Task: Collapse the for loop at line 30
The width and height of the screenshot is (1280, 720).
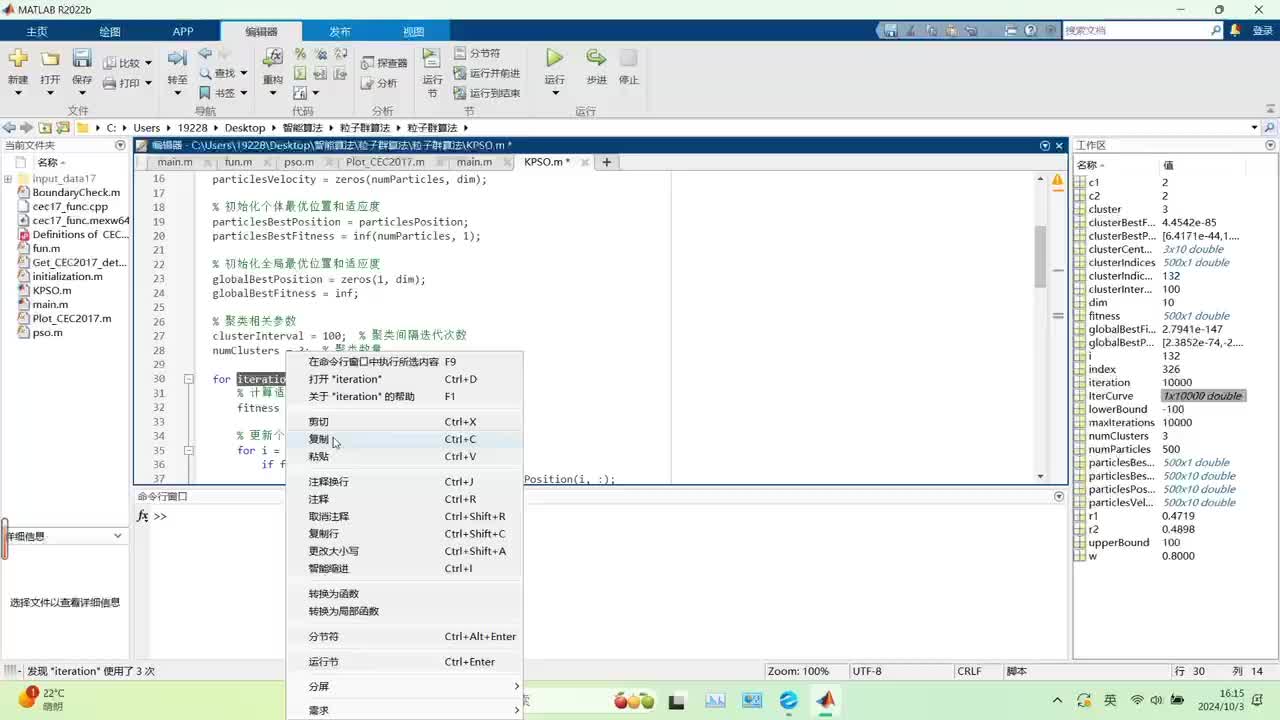Action: click(188, 380)
